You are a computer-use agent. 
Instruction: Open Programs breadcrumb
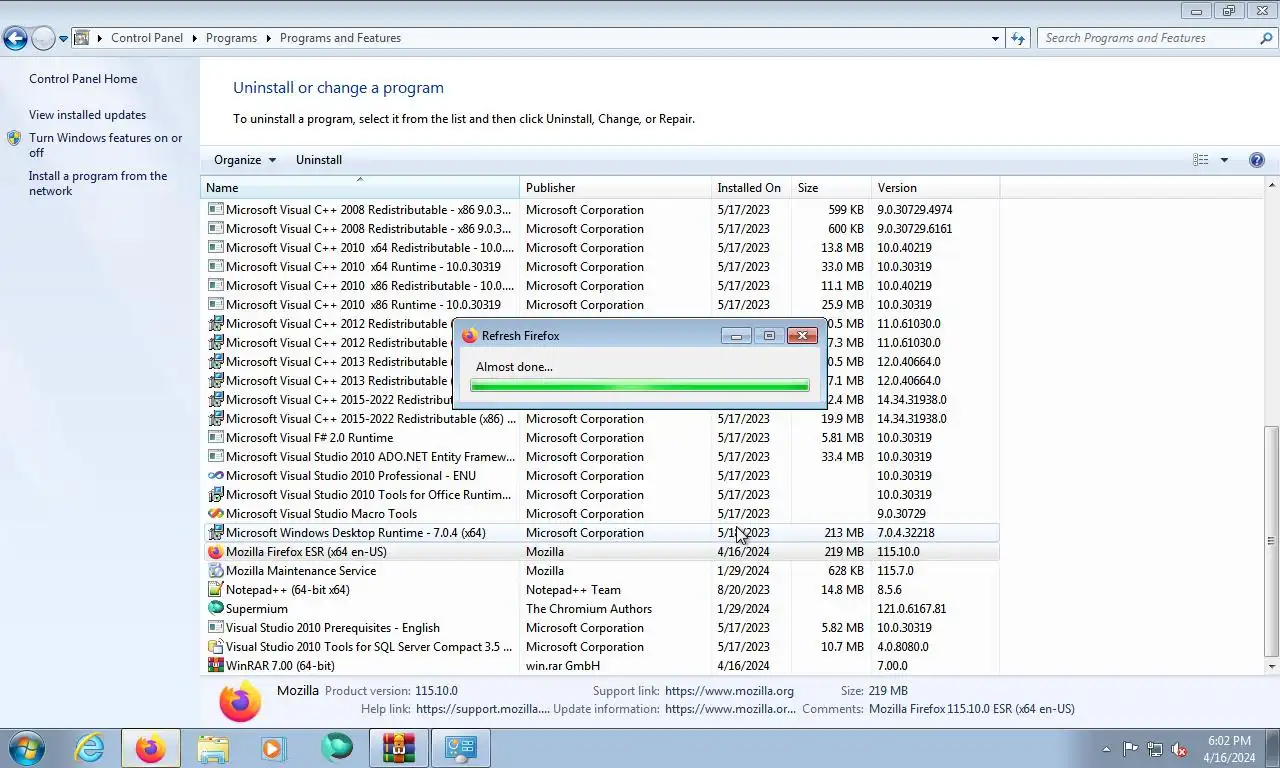pyautogui.click(x=231, y=38)
